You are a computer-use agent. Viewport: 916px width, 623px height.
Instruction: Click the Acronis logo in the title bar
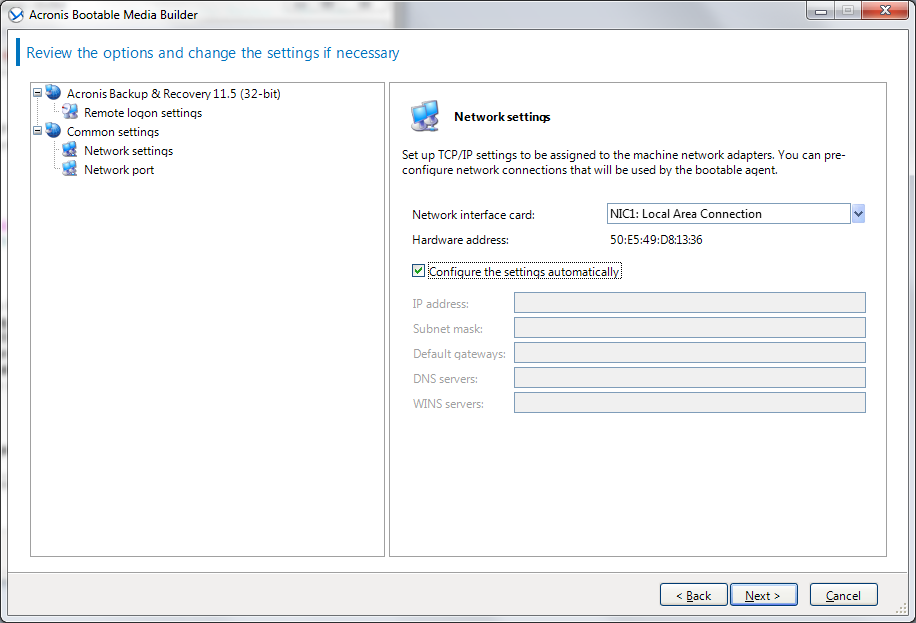[x=16, y=15]
